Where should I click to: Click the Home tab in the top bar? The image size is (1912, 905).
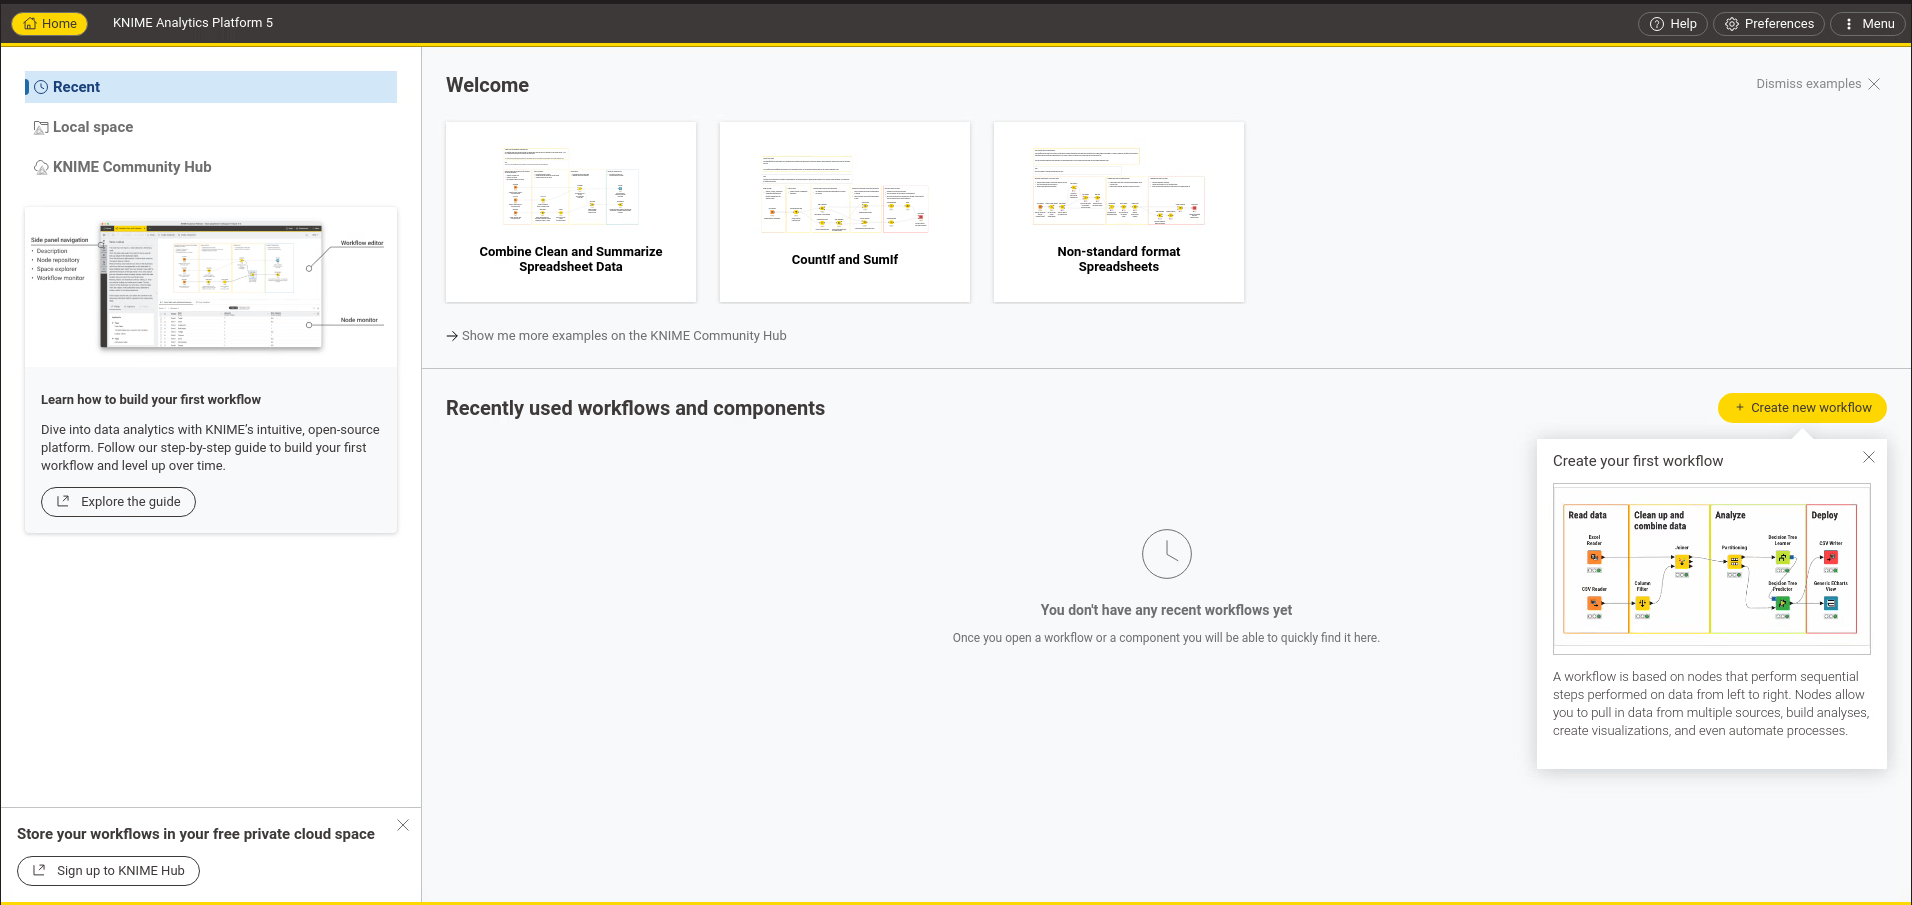(x=50, y=23)
